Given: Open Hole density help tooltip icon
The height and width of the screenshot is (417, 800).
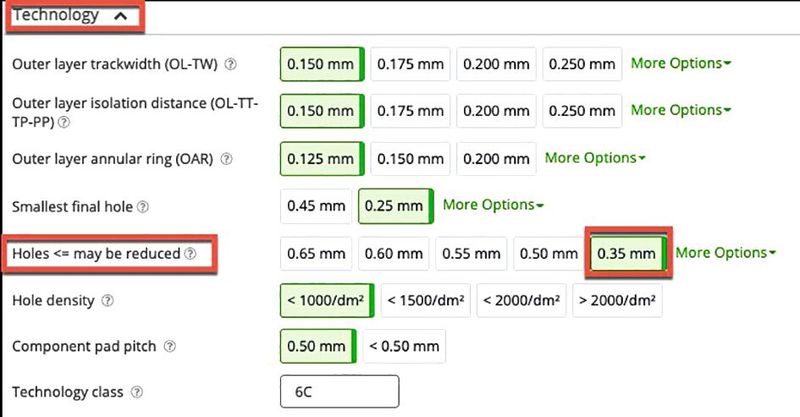Looking at the screenshot, I should click(107, 300).
